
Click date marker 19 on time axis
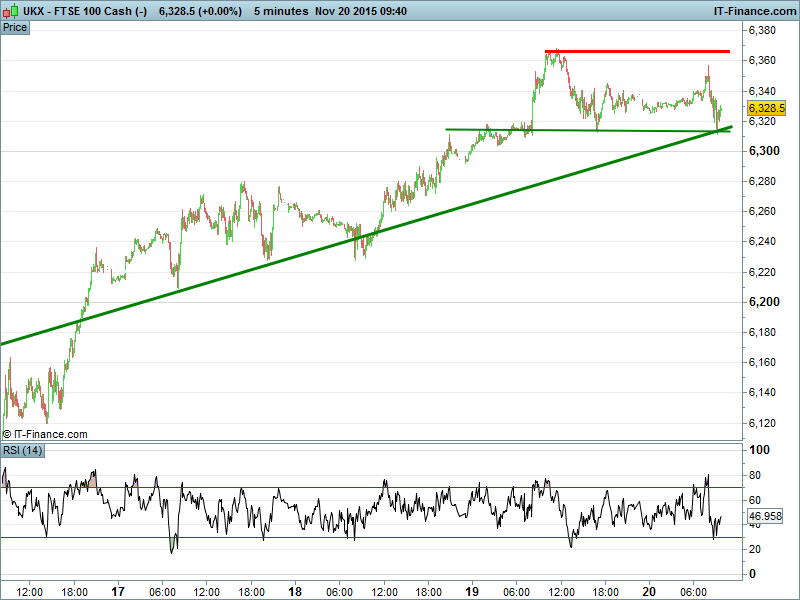472,592
